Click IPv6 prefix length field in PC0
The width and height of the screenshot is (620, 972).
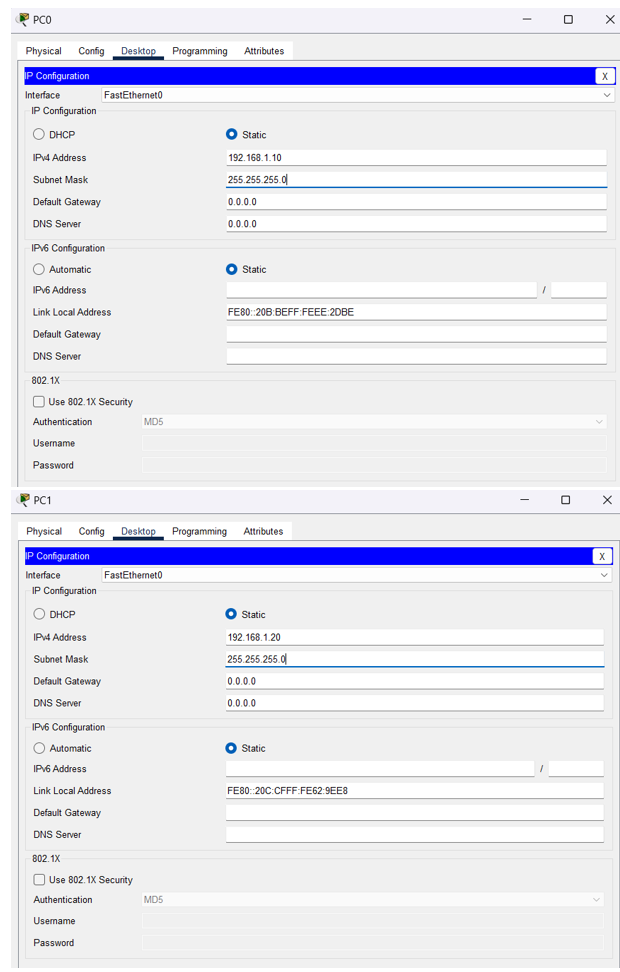click(x=578, y=290)
